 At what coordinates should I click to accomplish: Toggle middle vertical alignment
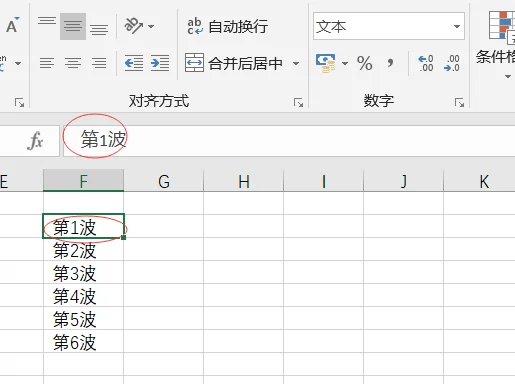click(73, 26)
